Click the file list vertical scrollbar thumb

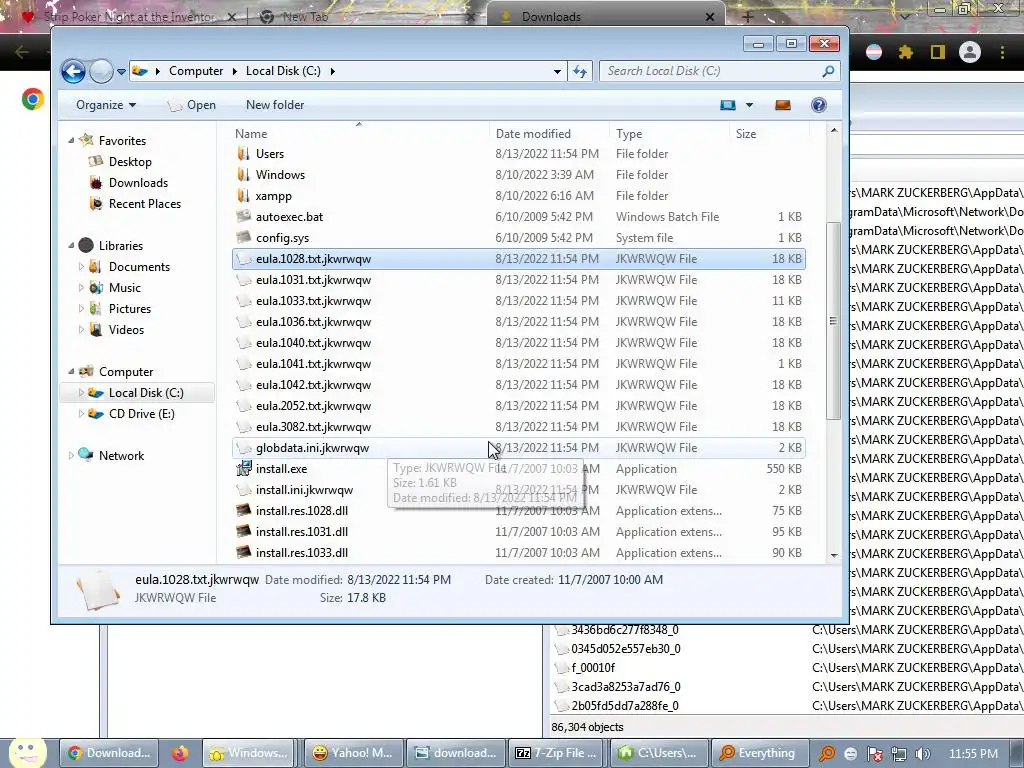833,321
